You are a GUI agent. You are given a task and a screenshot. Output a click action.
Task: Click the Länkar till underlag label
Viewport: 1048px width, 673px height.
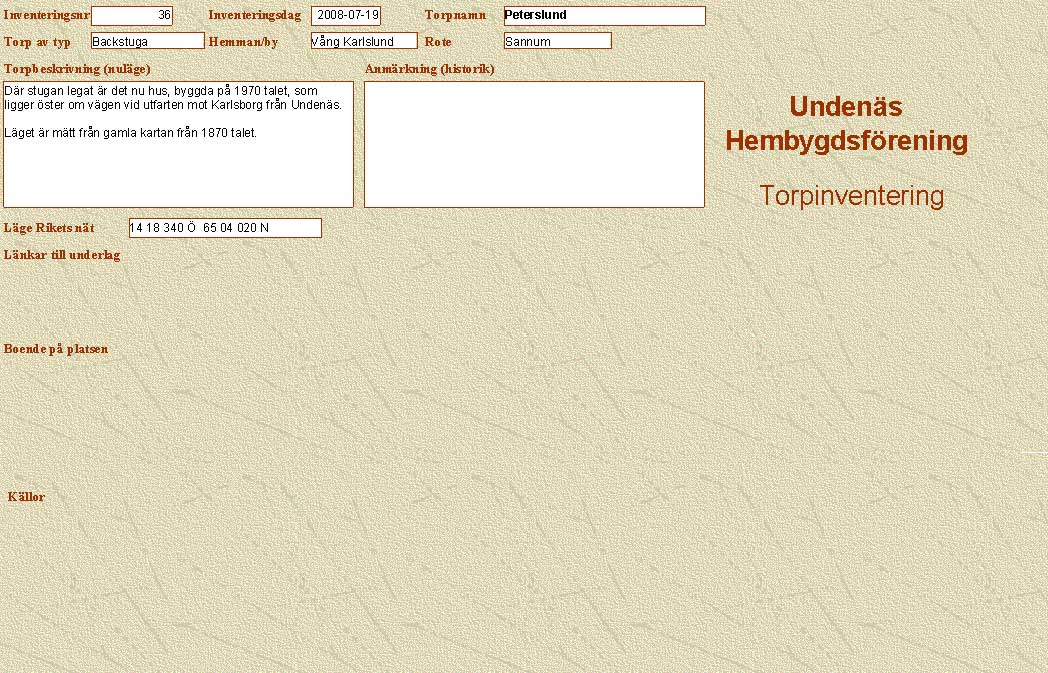[x=62, y=255]
